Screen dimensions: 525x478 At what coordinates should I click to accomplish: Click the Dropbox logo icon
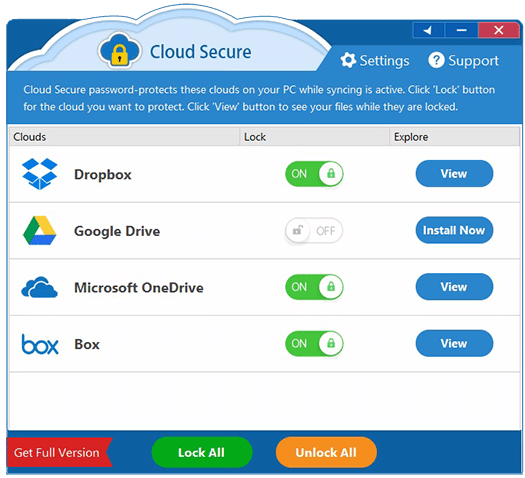click(40, 174)
